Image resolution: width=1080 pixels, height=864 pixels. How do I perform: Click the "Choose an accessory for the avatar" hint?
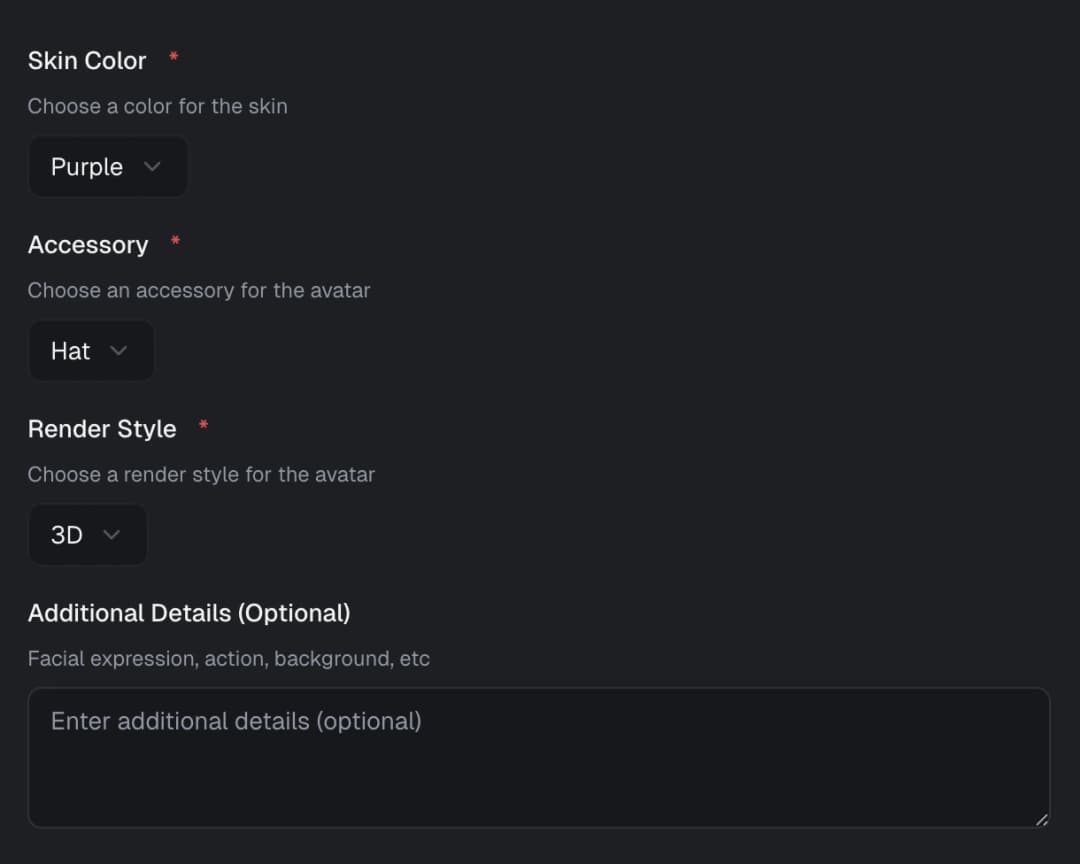click(x=199, y=291)
